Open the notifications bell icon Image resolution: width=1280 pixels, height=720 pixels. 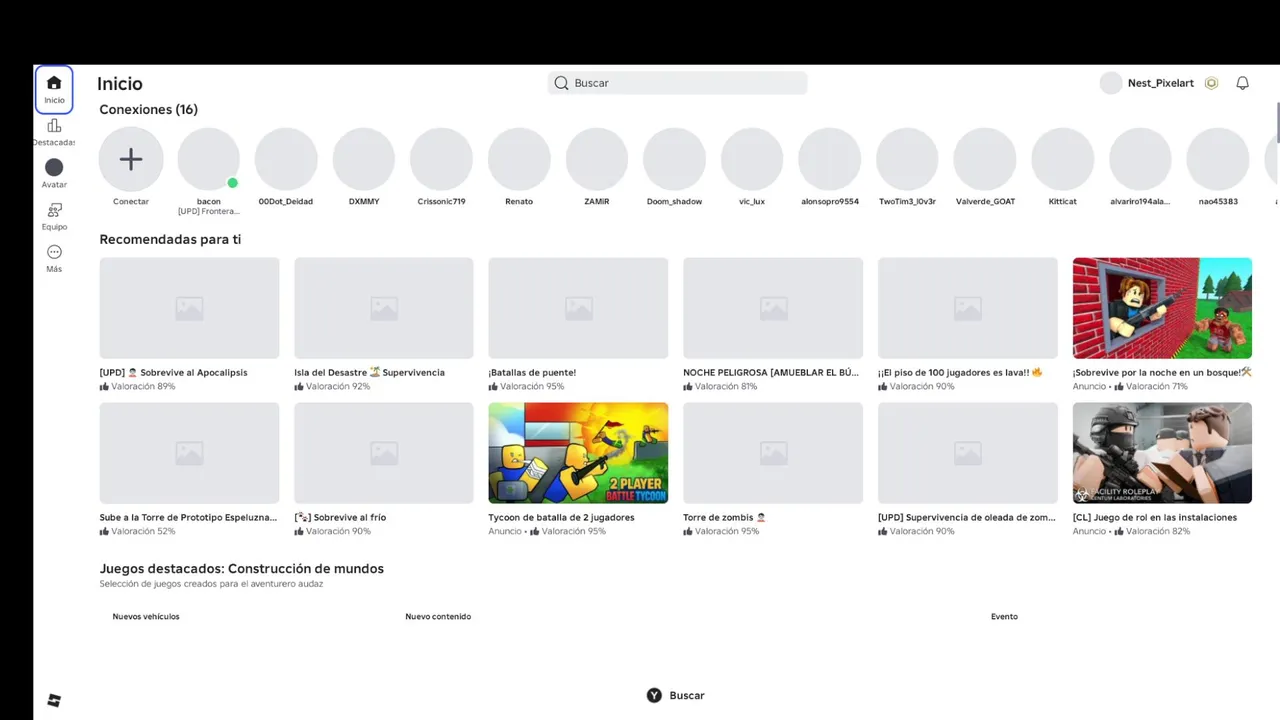pyautogui.click(x=1242, y=83)
